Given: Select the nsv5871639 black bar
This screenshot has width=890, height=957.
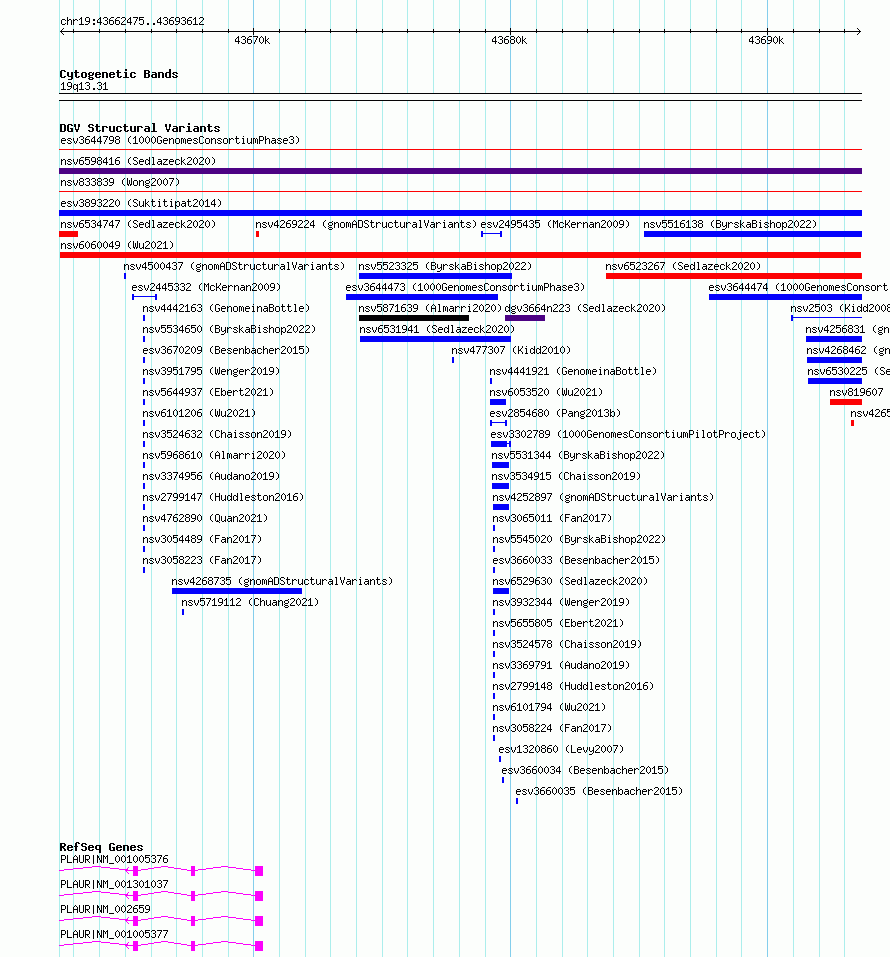Looking at the screenshot, I should (x=414, y=318).
